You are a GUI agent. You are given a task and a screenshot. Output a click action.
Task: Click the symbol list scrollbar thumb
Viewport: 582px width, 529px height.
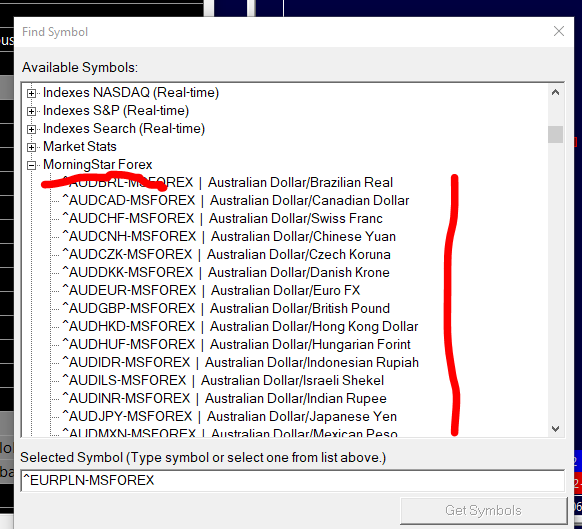click(x=555, y=134)
